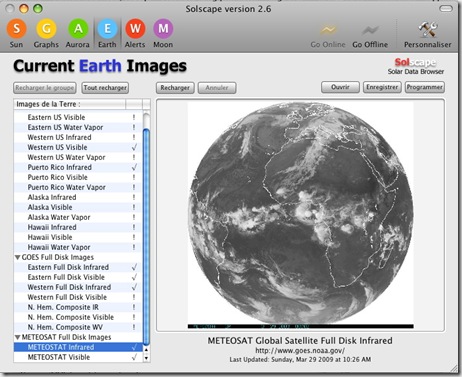Click the blue list scrollbar thumb
This screenshot has height=377, width=462.
[146, 237]
